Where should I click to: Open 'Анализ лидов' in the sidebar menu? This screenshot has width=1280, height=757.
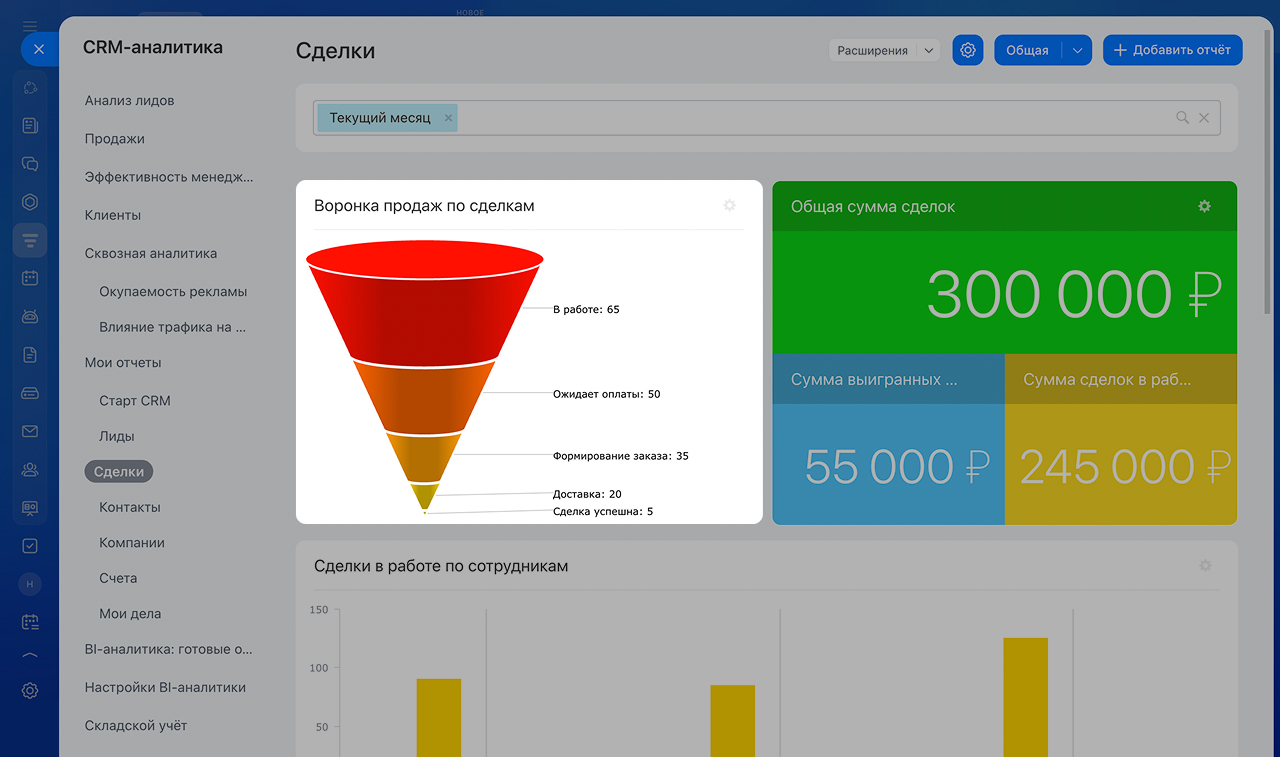pyautogui.click(x=130, y=101)
